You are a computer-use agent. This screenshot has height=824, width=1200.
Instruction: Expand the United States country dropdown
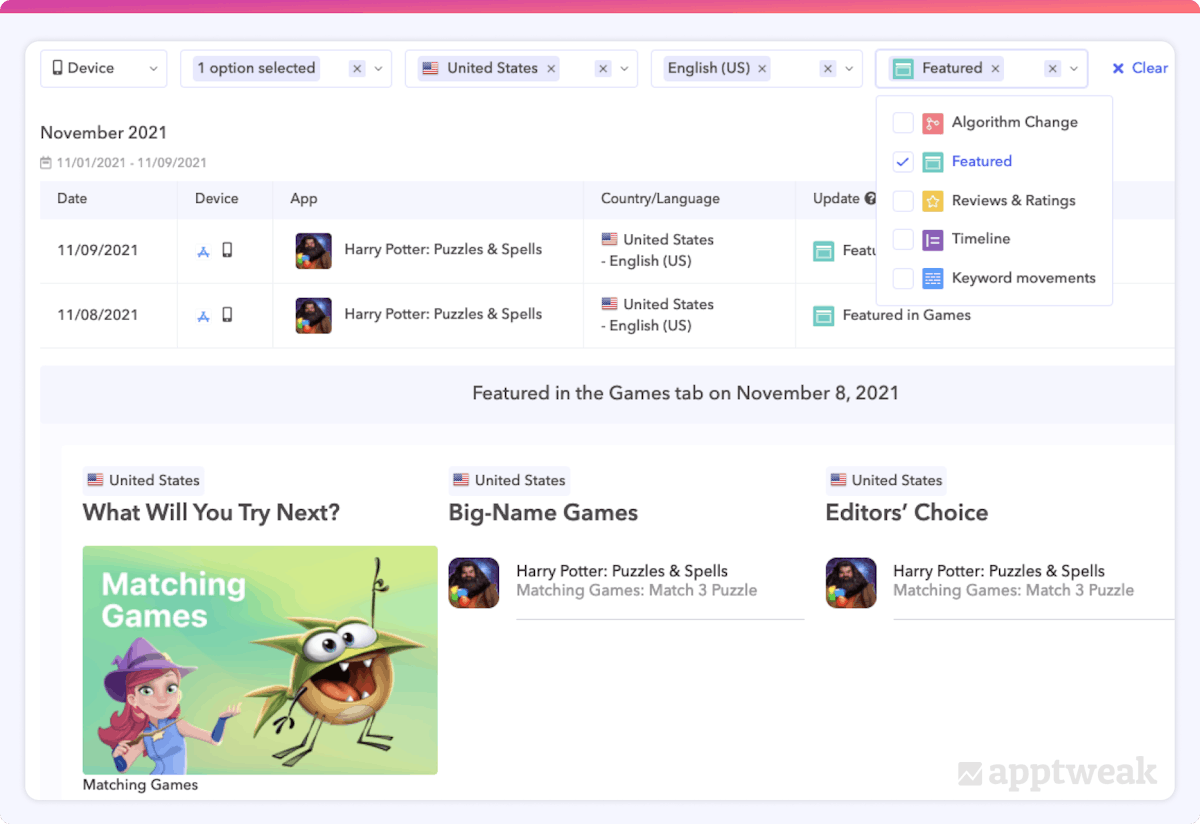click(625, 69)
